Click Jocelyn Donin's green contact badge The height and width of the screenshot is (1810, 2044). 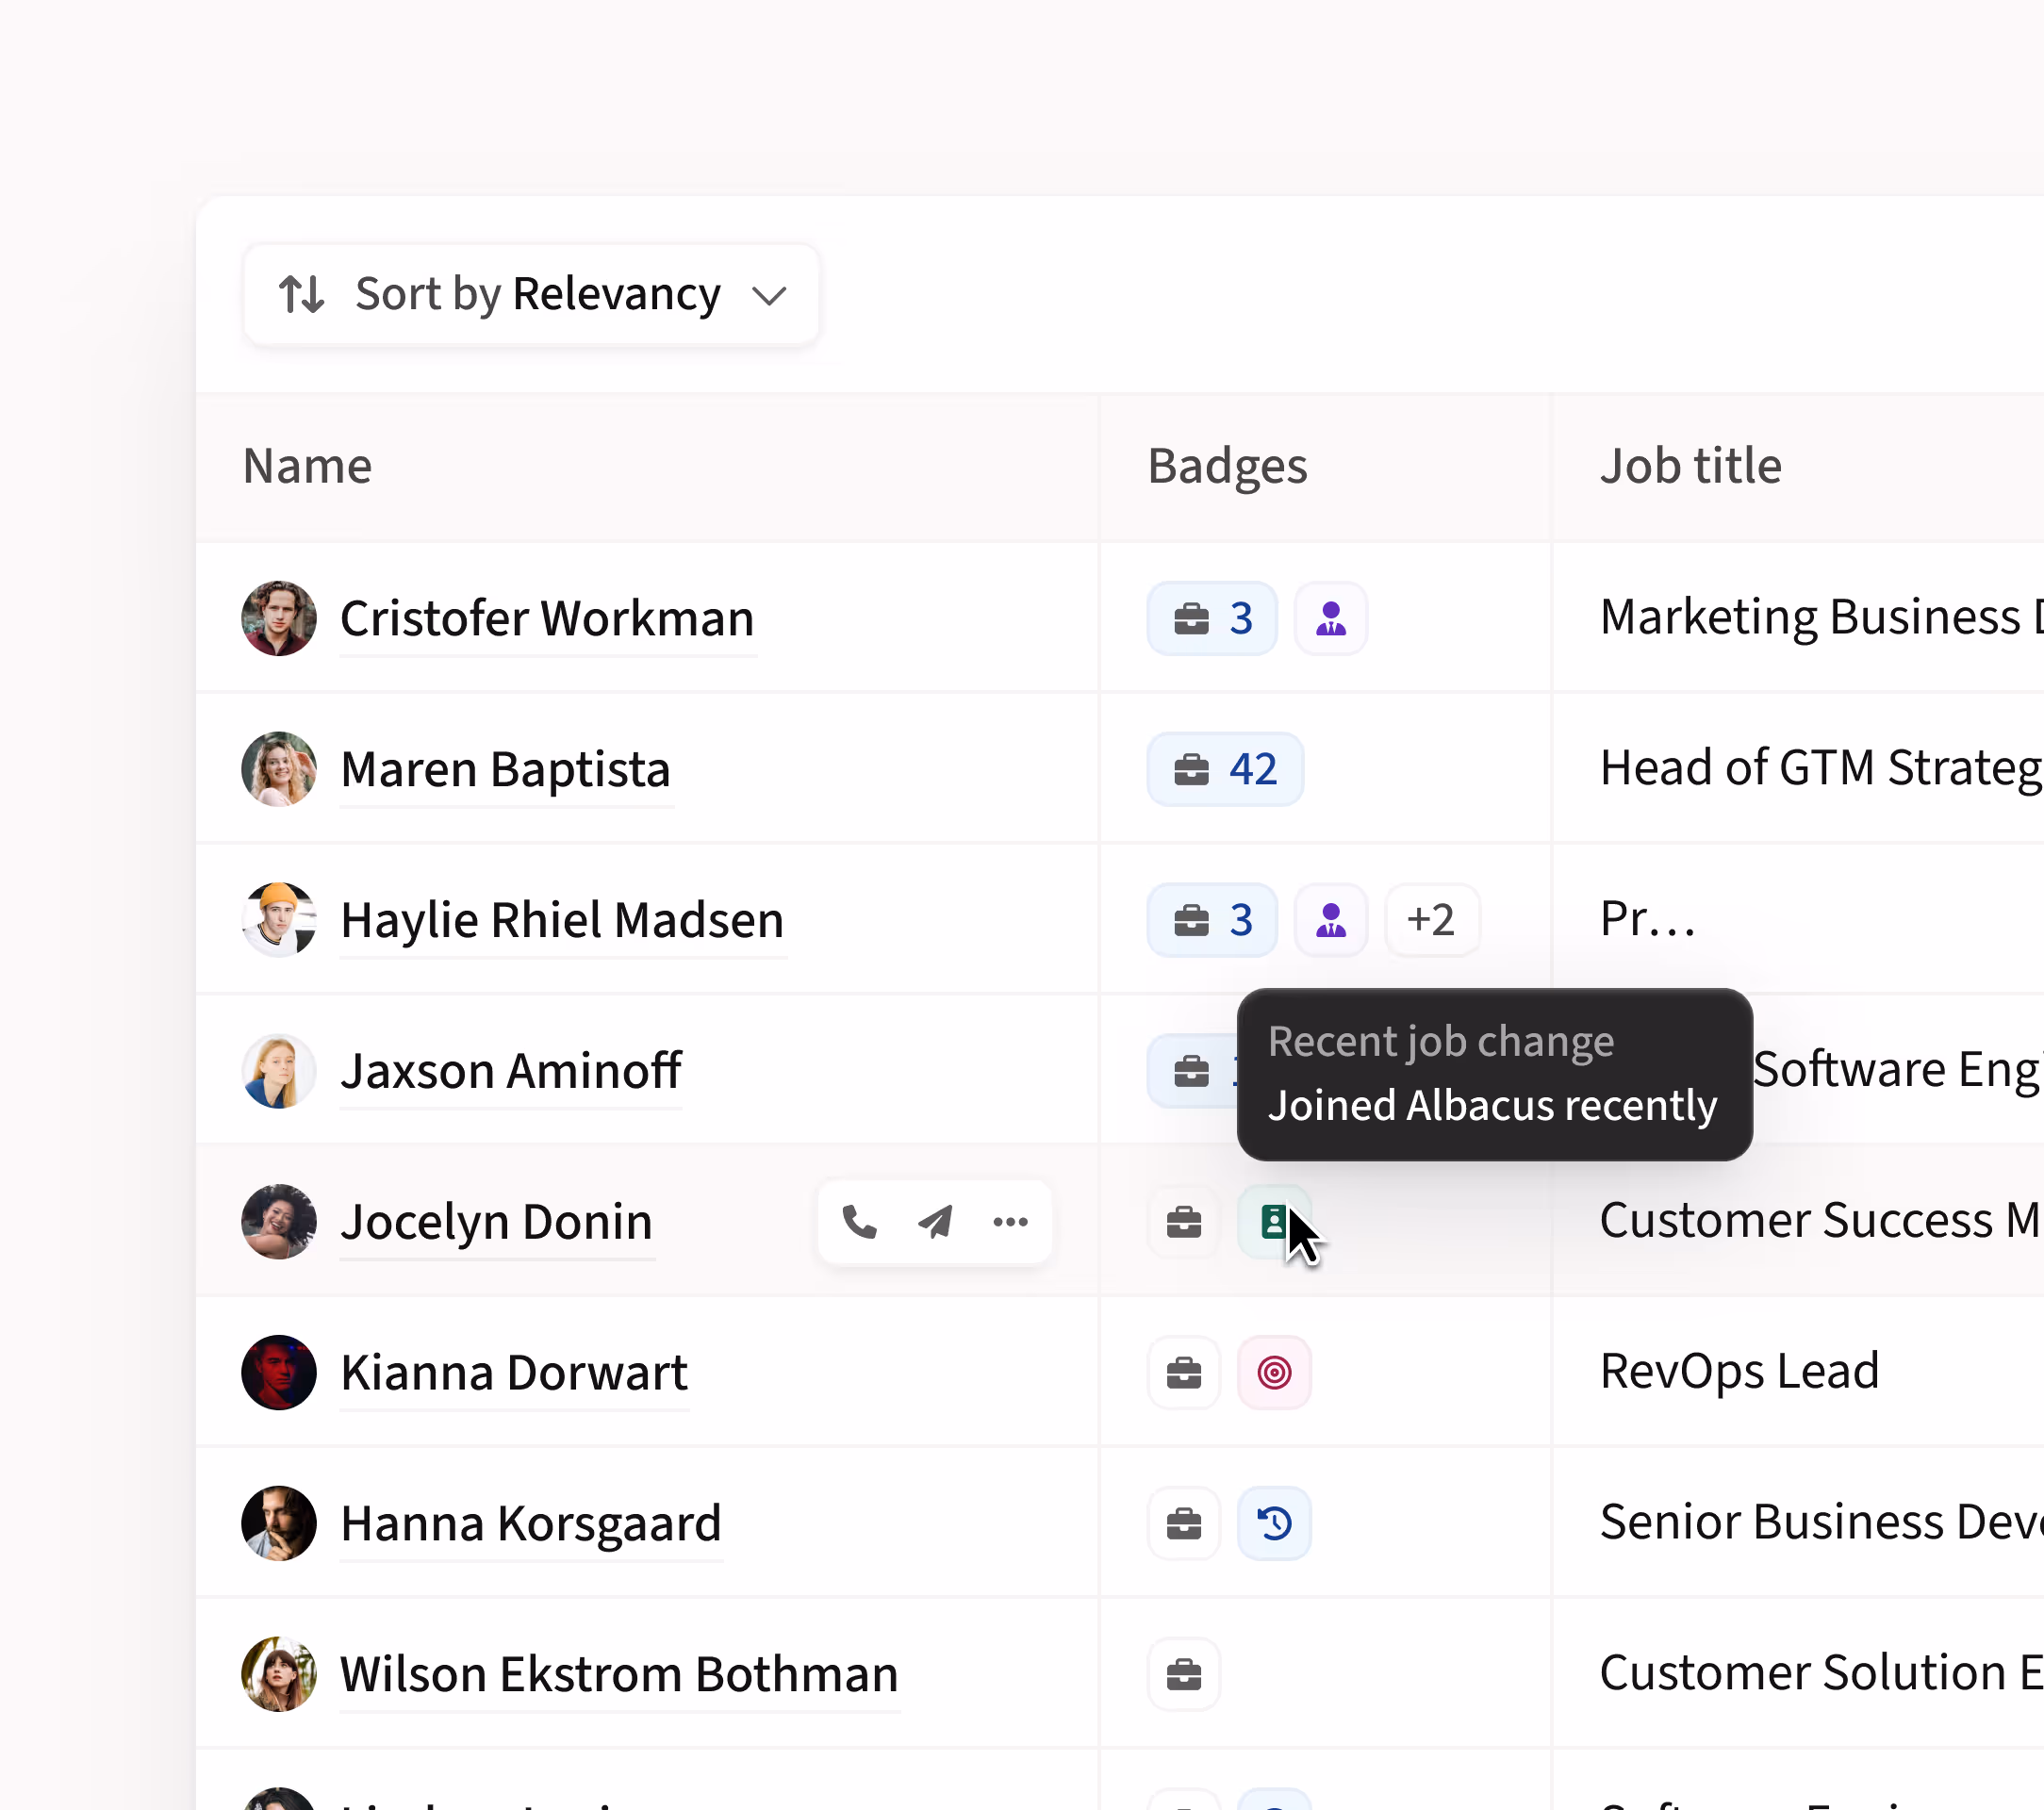[x=1271, y=1221]
